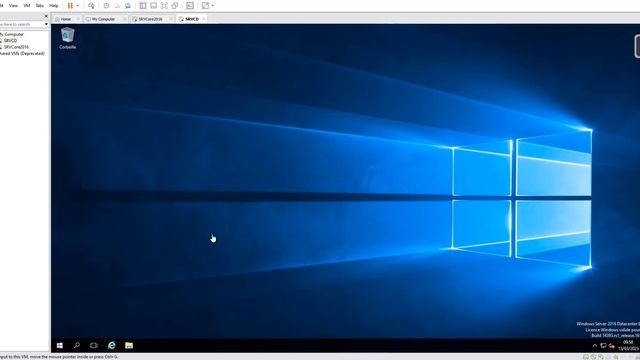This screenshot has height=360, width=640.
Task: Switch to Unity mode
Action: [x=175, y=6]
